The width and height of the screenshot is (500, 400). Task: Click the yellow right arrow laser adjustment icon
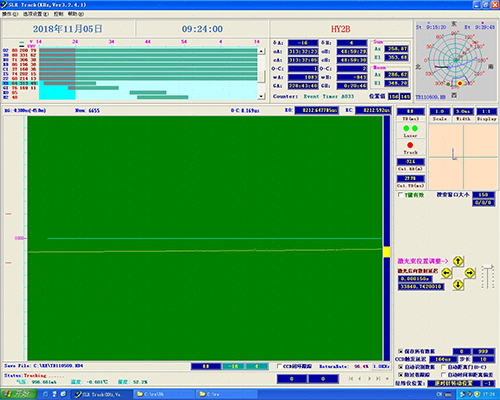(470, 273)
